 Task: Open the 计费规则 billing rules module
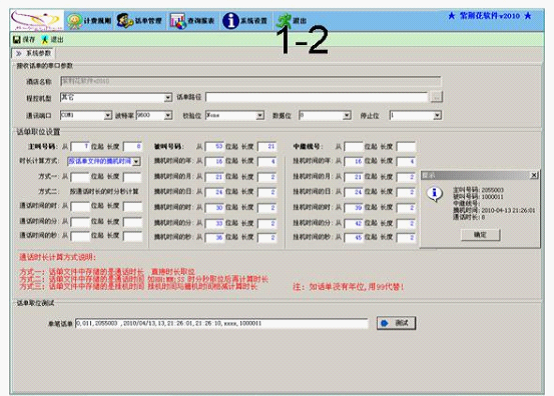click(x=89, y=21)
